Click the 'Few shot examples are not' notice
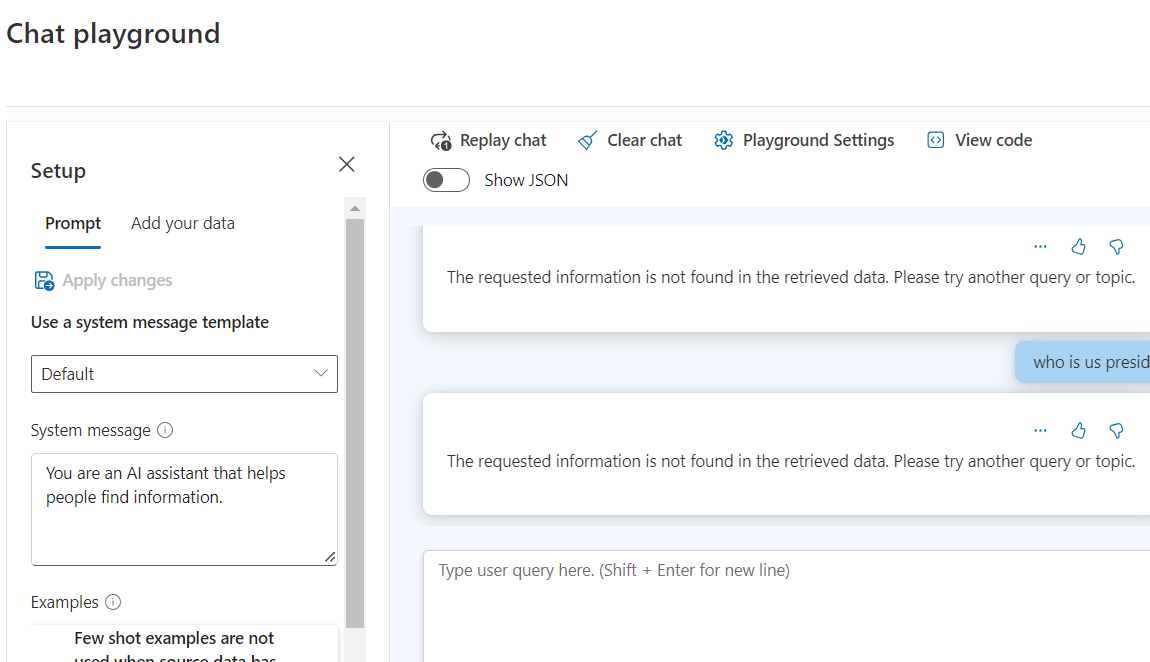Image resolution: width=1150 pixels, height=662 pixels. [174, 639]
